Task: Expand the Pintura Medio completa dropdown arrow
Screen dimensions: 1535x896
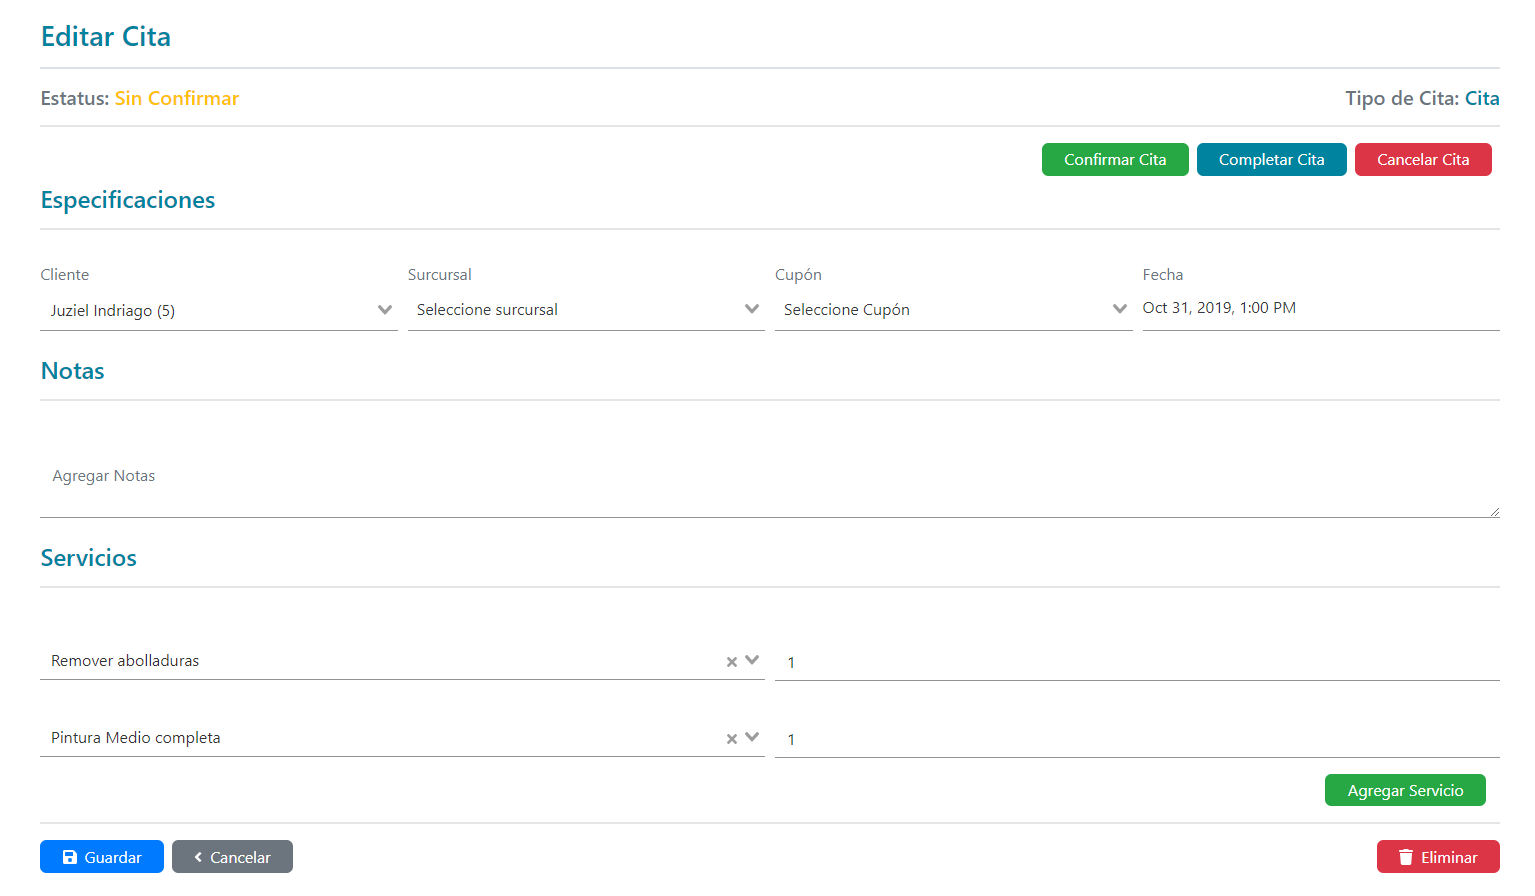Action: [752, 737]
